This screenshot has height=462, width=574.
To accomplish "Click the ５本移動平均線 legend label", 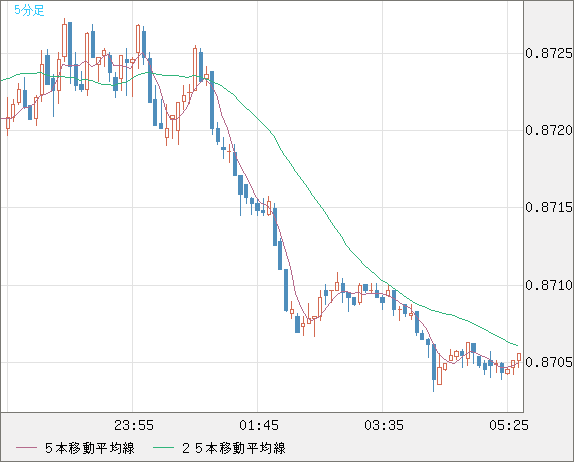I will point(90,448).
